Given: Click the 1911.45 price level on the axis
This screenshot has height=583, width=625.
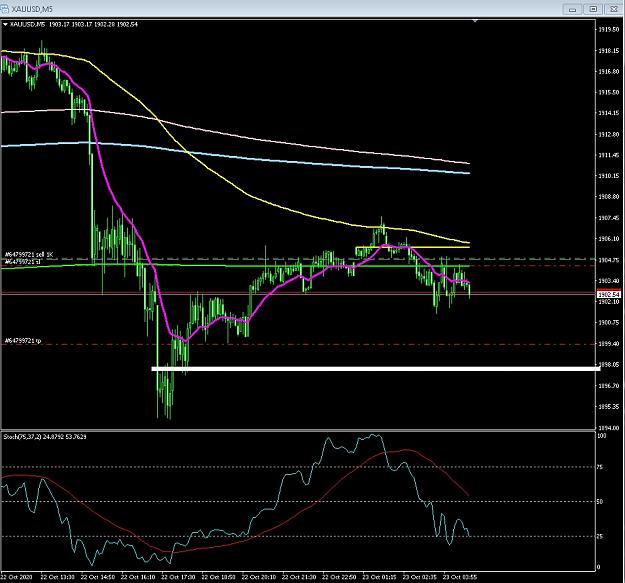Looking at the screenshot, I should click(609, 155).
